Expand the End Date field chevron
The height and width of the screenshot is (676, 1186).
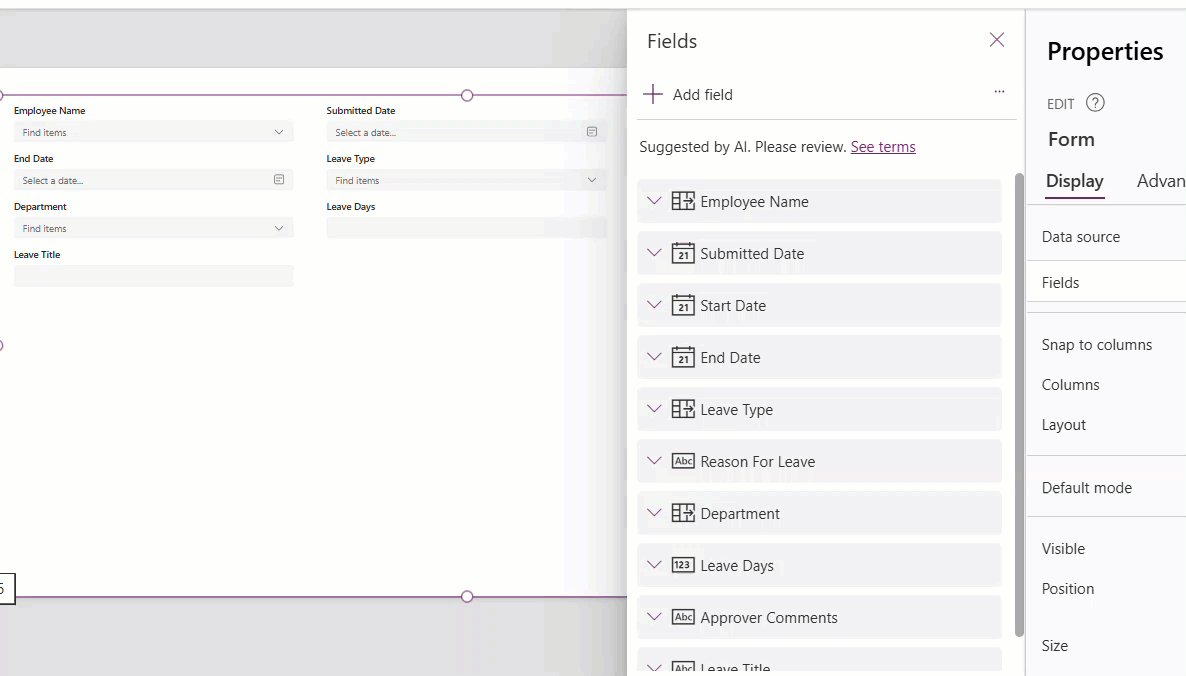654,357
